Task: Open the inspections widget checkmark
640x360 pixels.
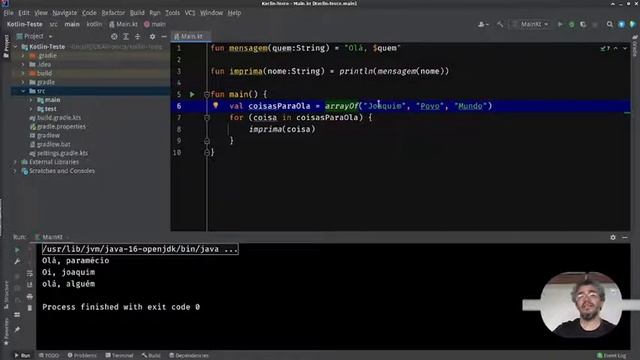Action: coord(605,49)
